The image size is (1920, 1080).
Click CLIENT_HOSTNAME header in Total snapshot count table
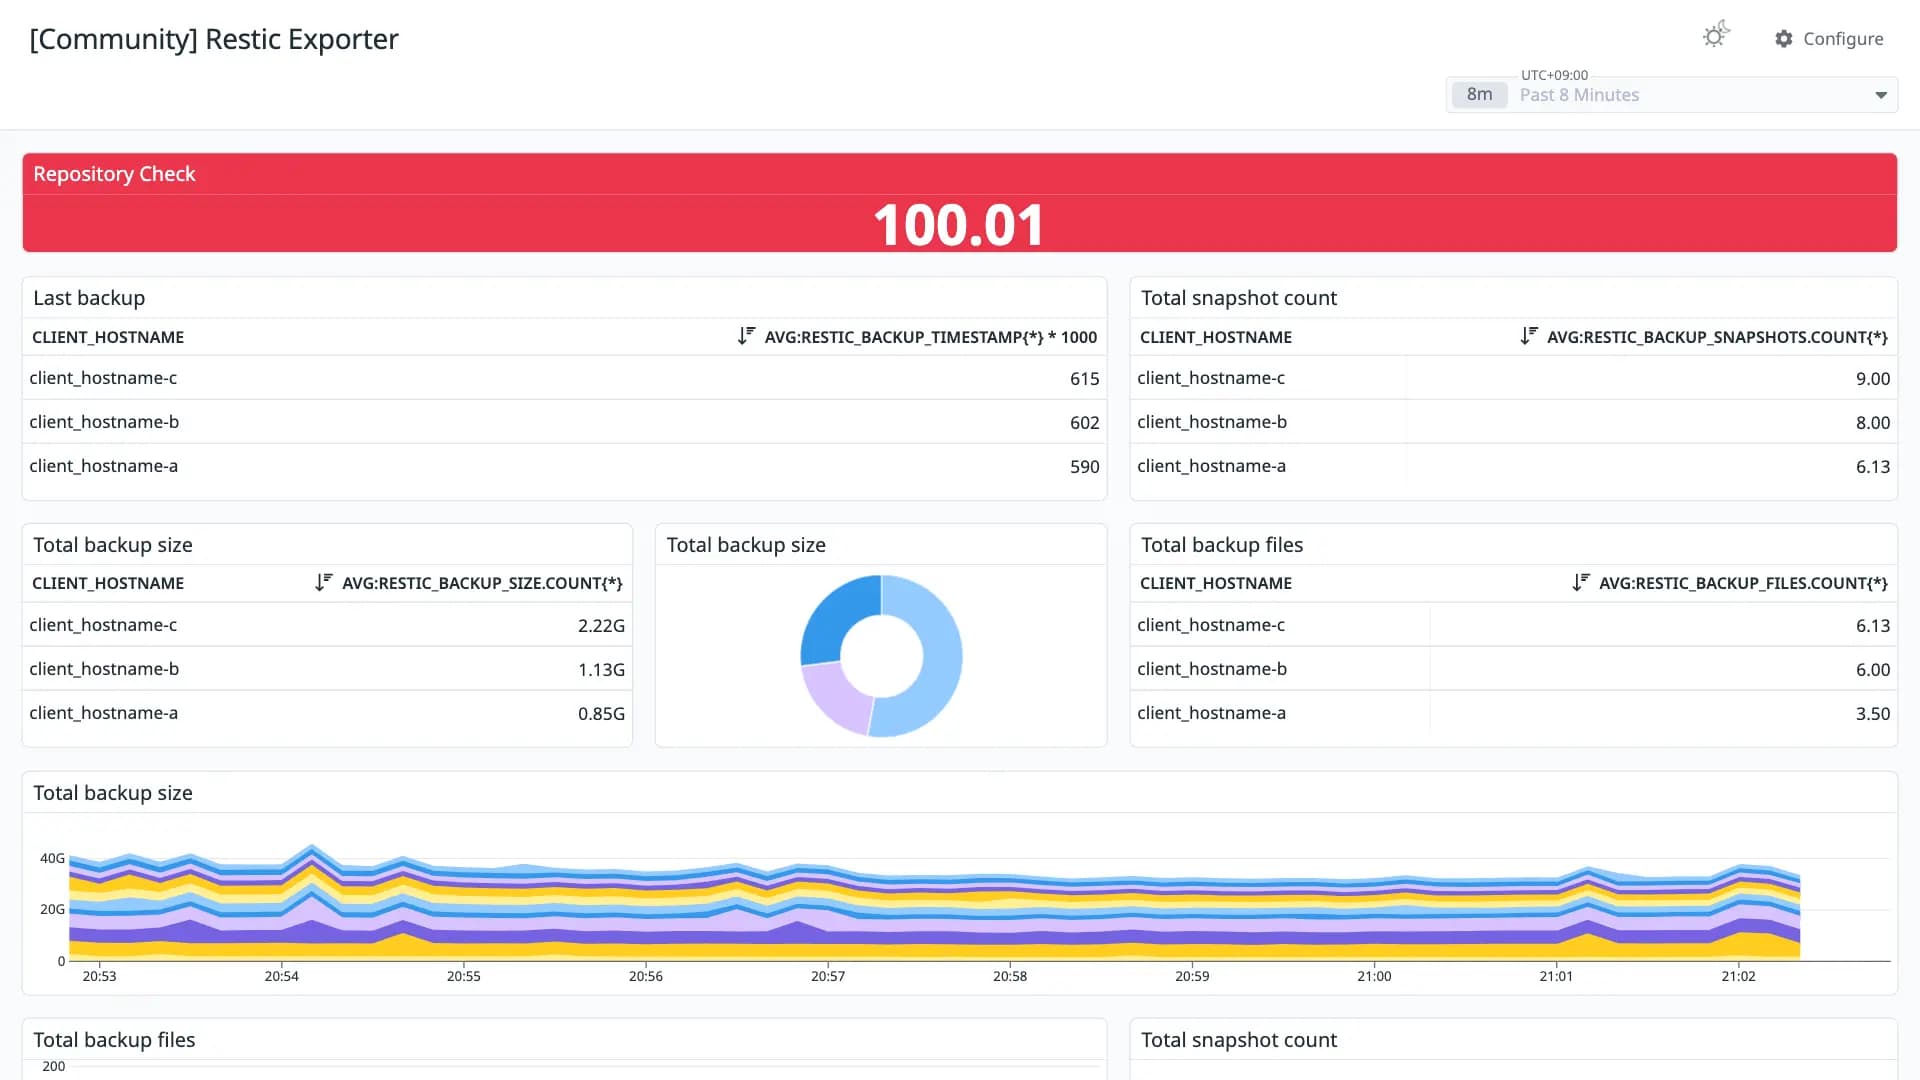click(x=1216, y=337)
